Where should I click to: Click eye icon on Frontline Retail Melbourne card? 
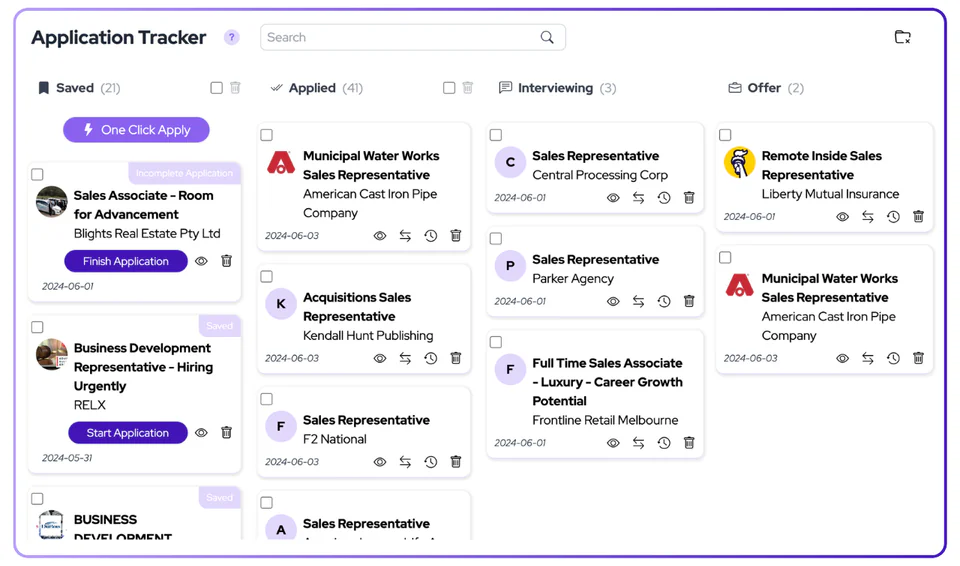tap(613, 443)
